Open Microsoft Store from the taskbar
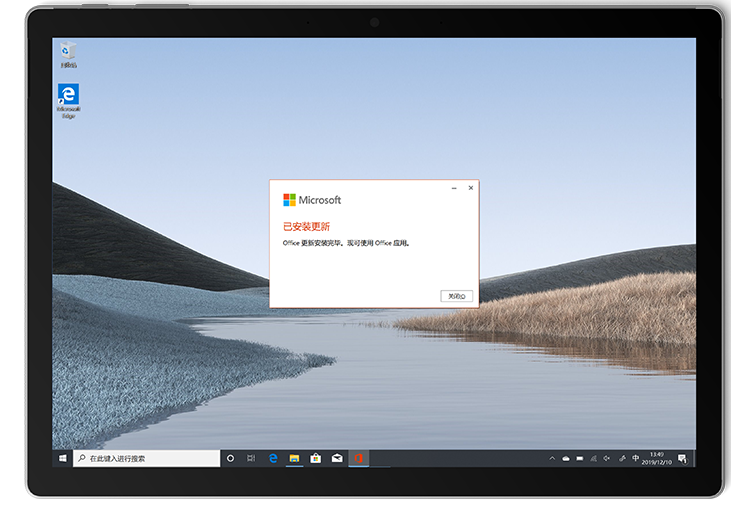 click(x=316, y=458)
